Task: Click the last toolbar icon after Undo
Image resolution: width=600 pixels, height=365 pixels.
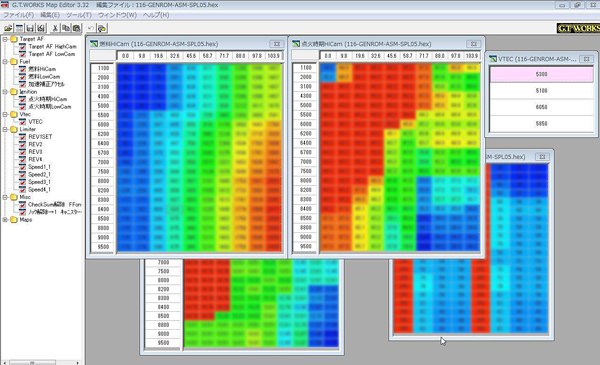Action: pos(102,28)
